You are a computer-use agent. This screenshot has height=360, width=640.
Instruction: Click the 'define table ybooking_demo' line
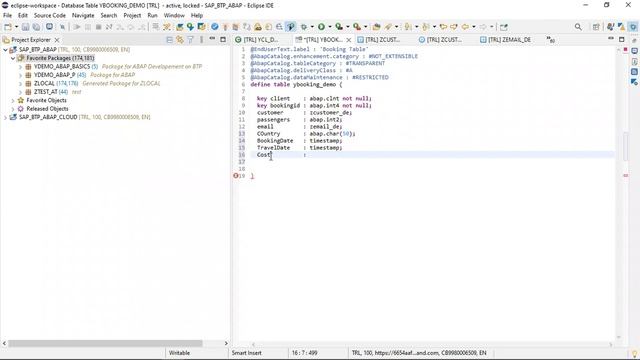coord(296,84)
